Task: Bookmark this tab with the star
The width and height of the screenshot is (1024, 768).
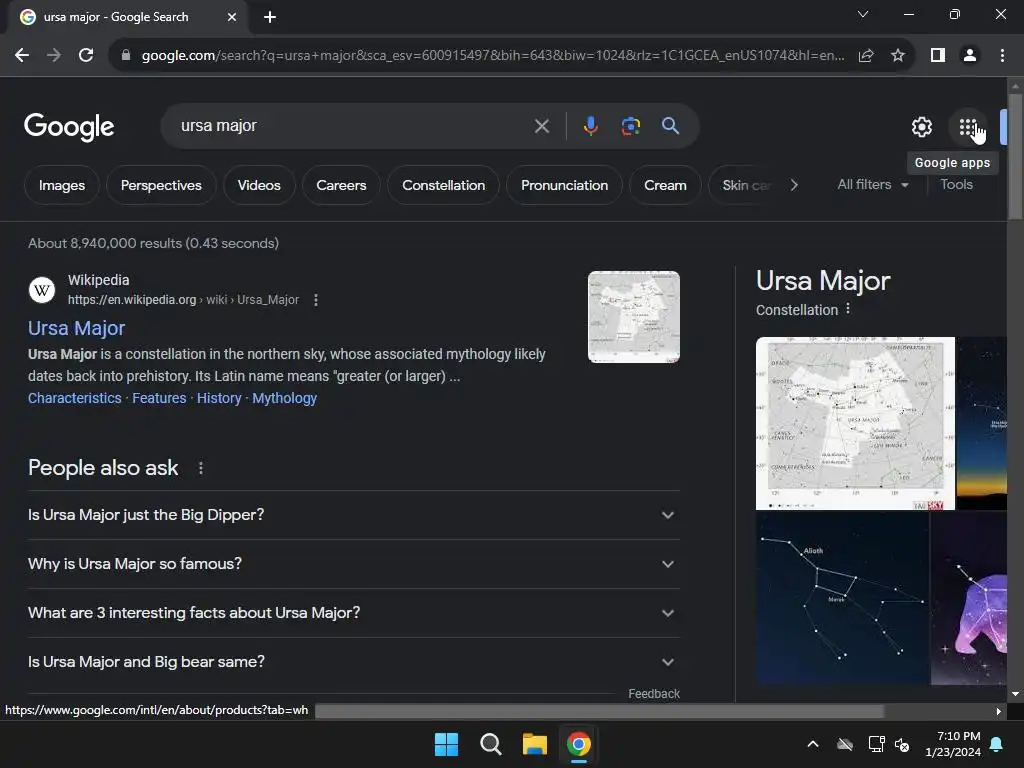Action: point(898,56)
